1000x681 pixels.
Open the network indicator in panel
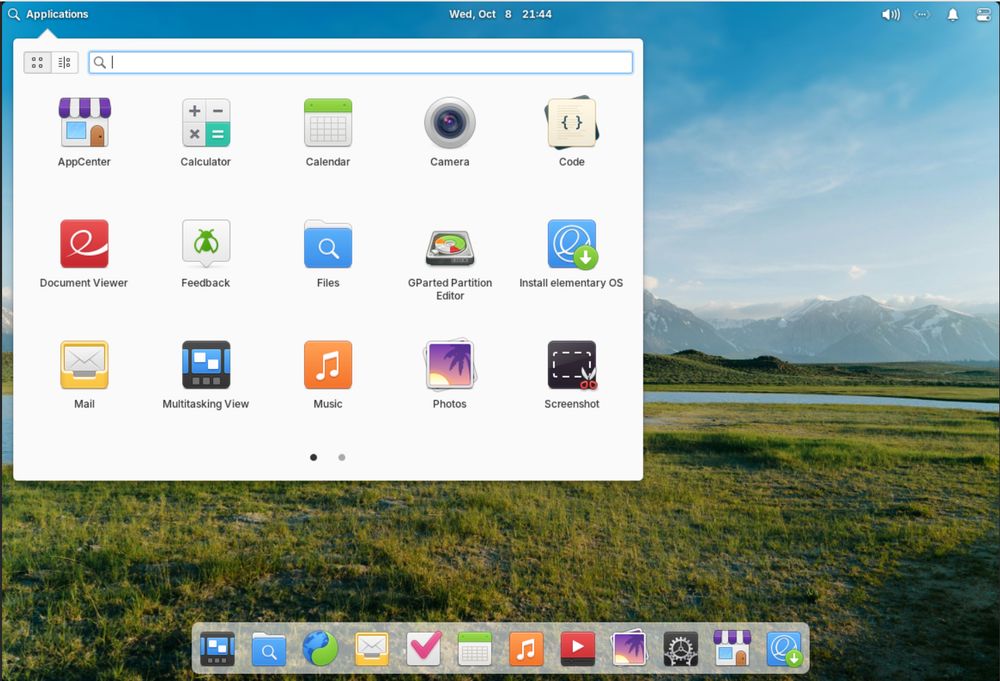coord(922,14)
